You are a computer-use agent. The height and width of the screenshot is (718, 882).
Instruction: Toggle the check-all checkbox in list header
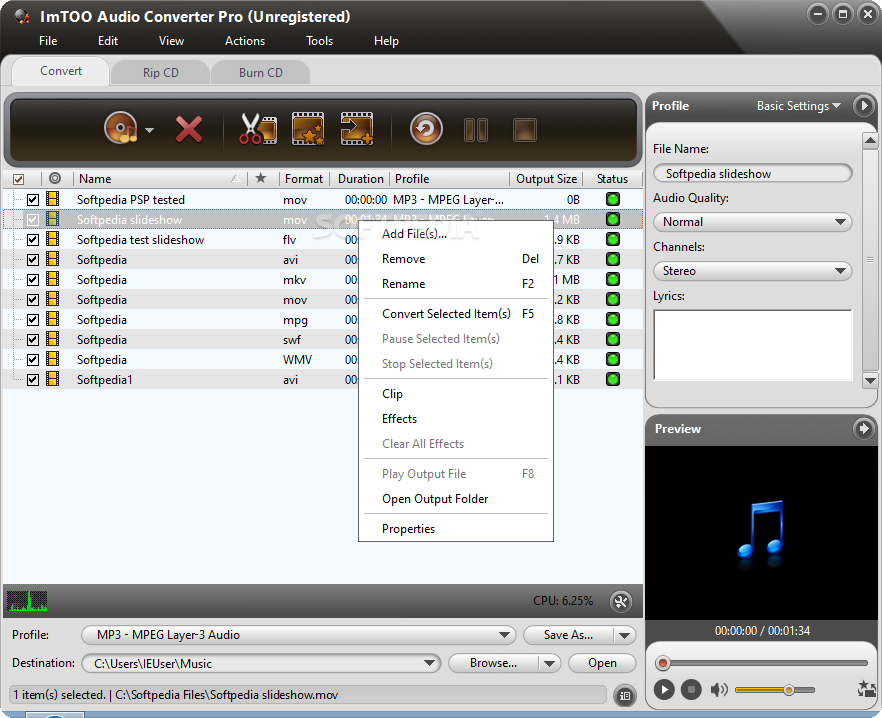[x=19, y=180]
